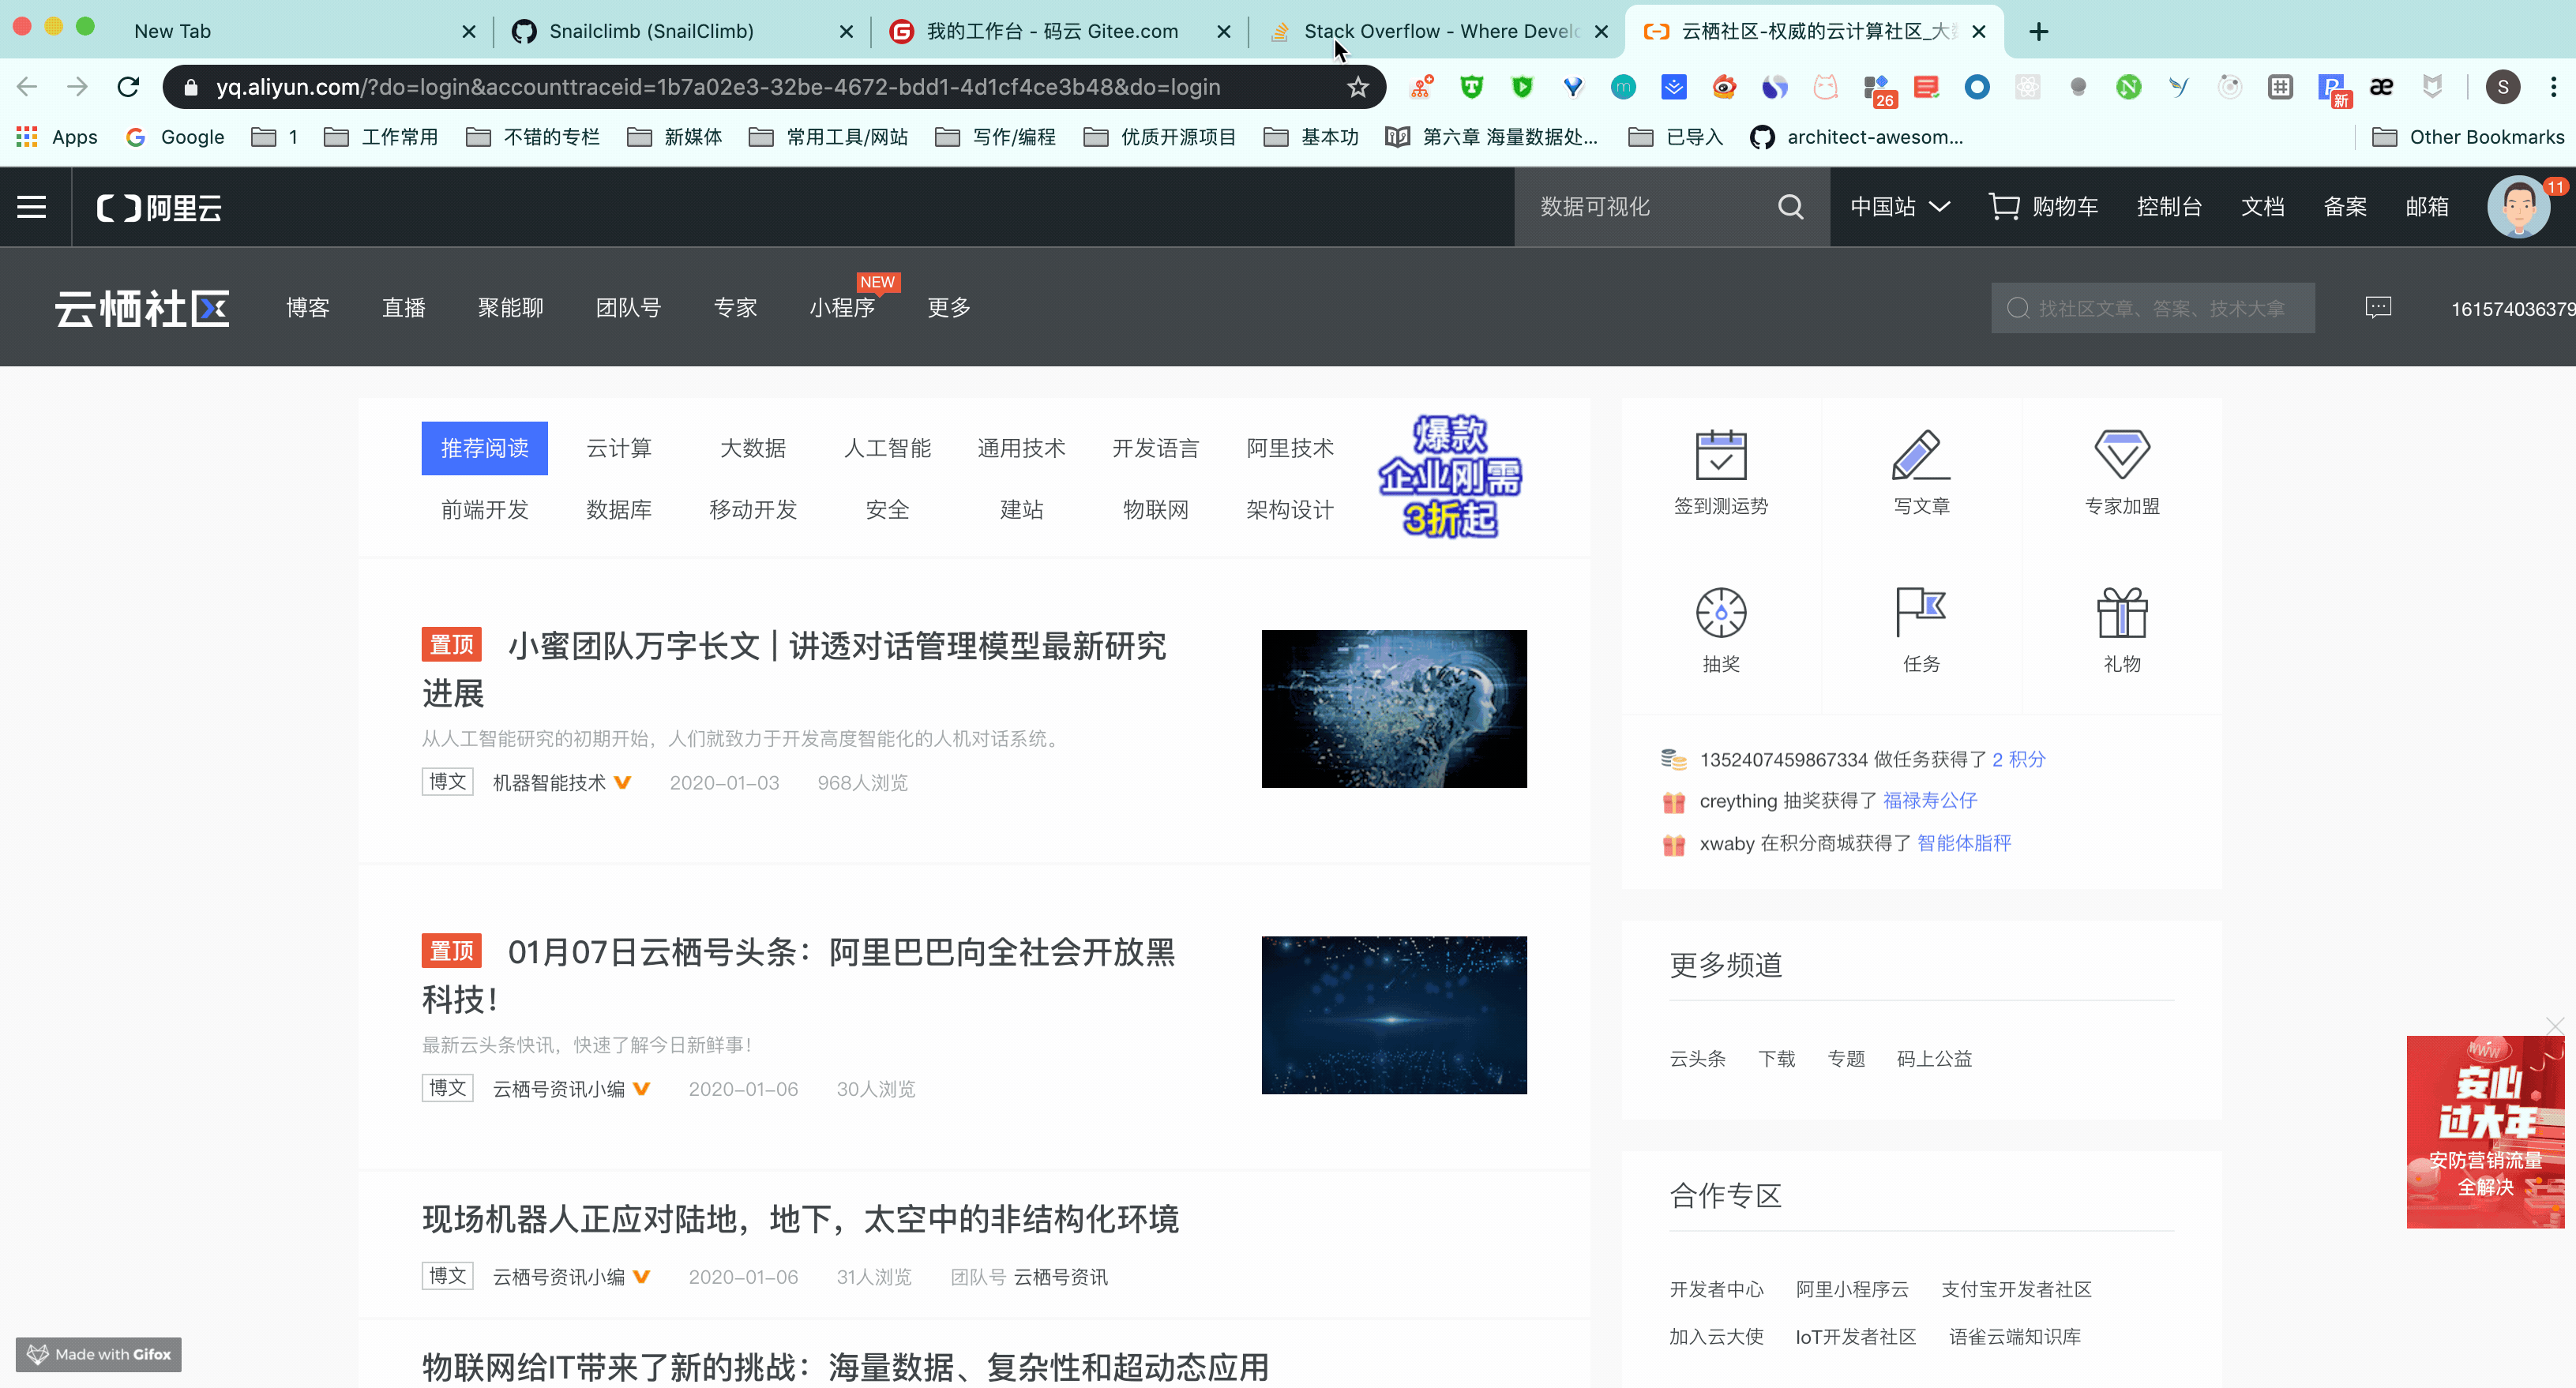The width and height of the screenshot is (2576, 1388).
Task: Click the 云栖社区 community logo
Action: (x=141, y=307)
